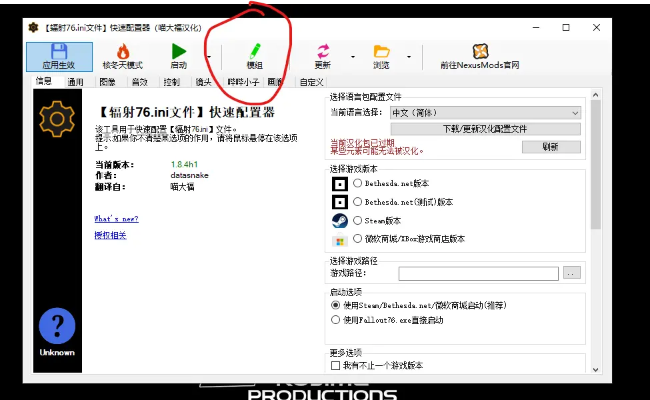This screenshot has height=400, width=650.
Task: Expand the arrow next to 浏览
Action: 409,57
